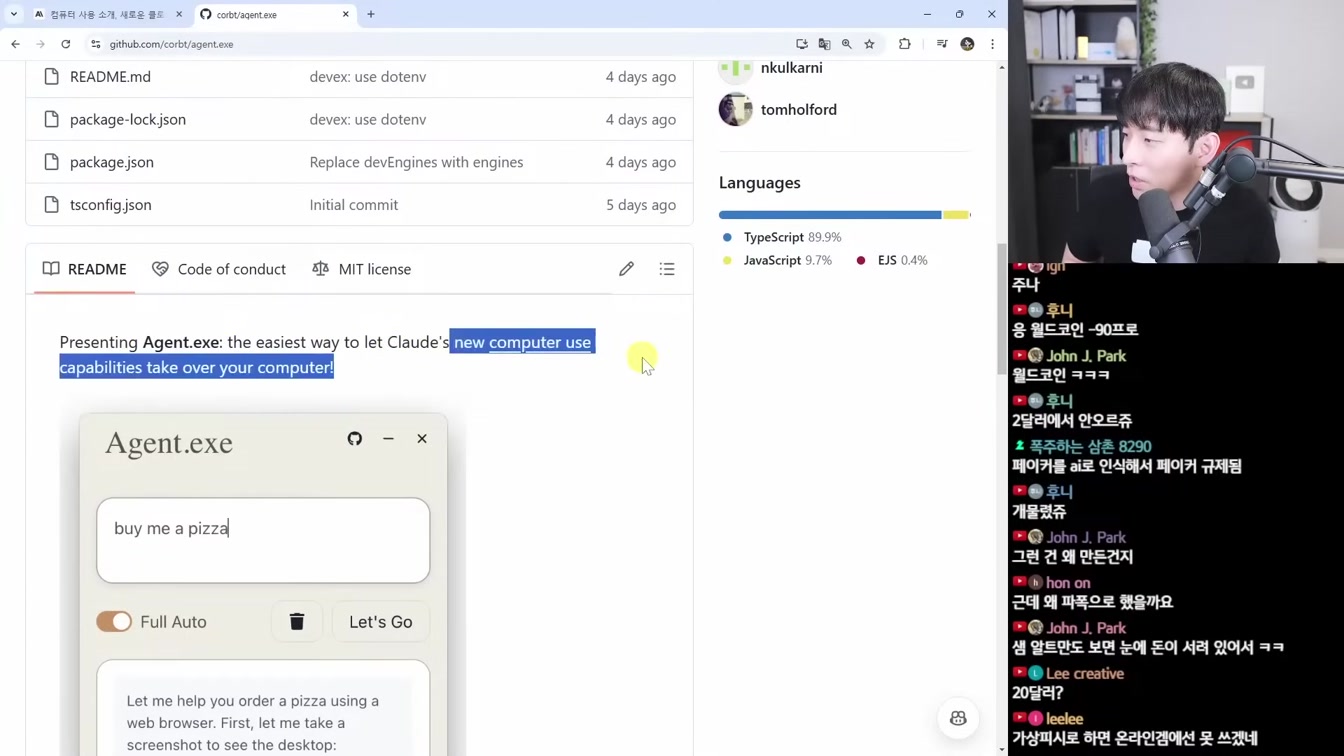Image resolution: width=1344 pixels, height=756 pixels.
Task: Click the file icon beside README.md
Action: 52,76
